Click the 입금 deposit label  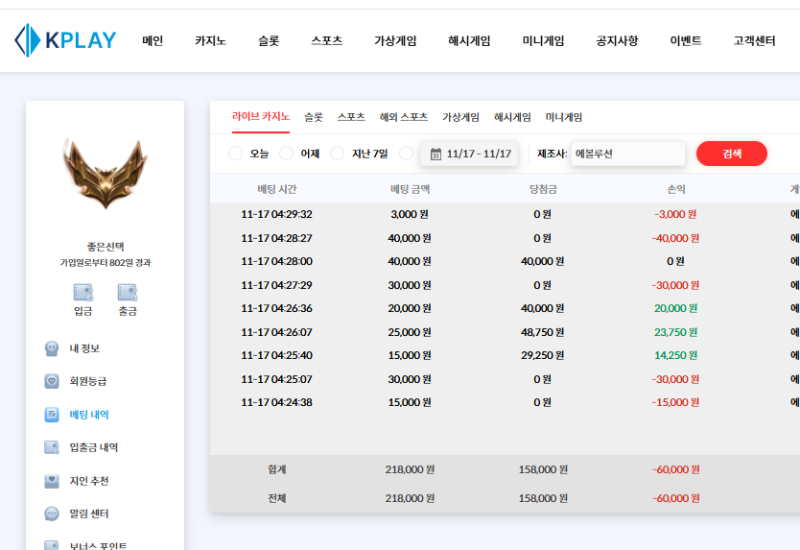83,311
